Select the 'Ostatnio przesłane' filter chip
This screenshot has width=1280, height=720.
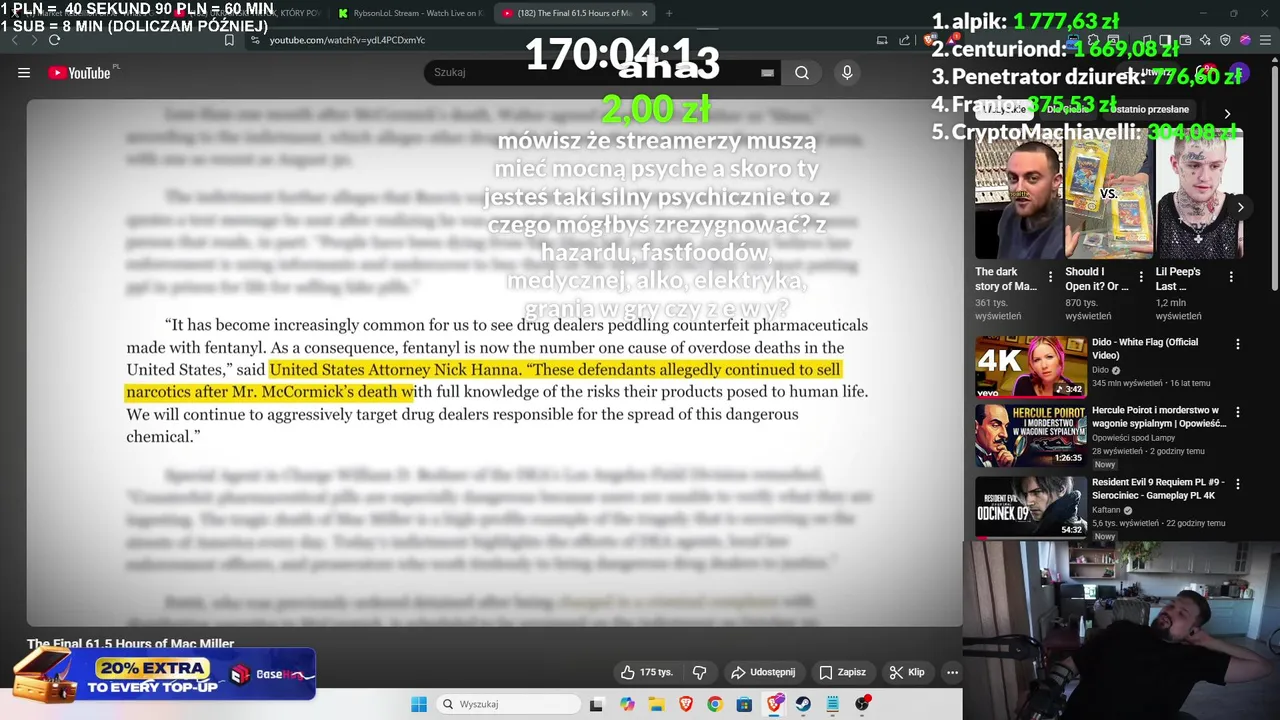coord(1150,109)
